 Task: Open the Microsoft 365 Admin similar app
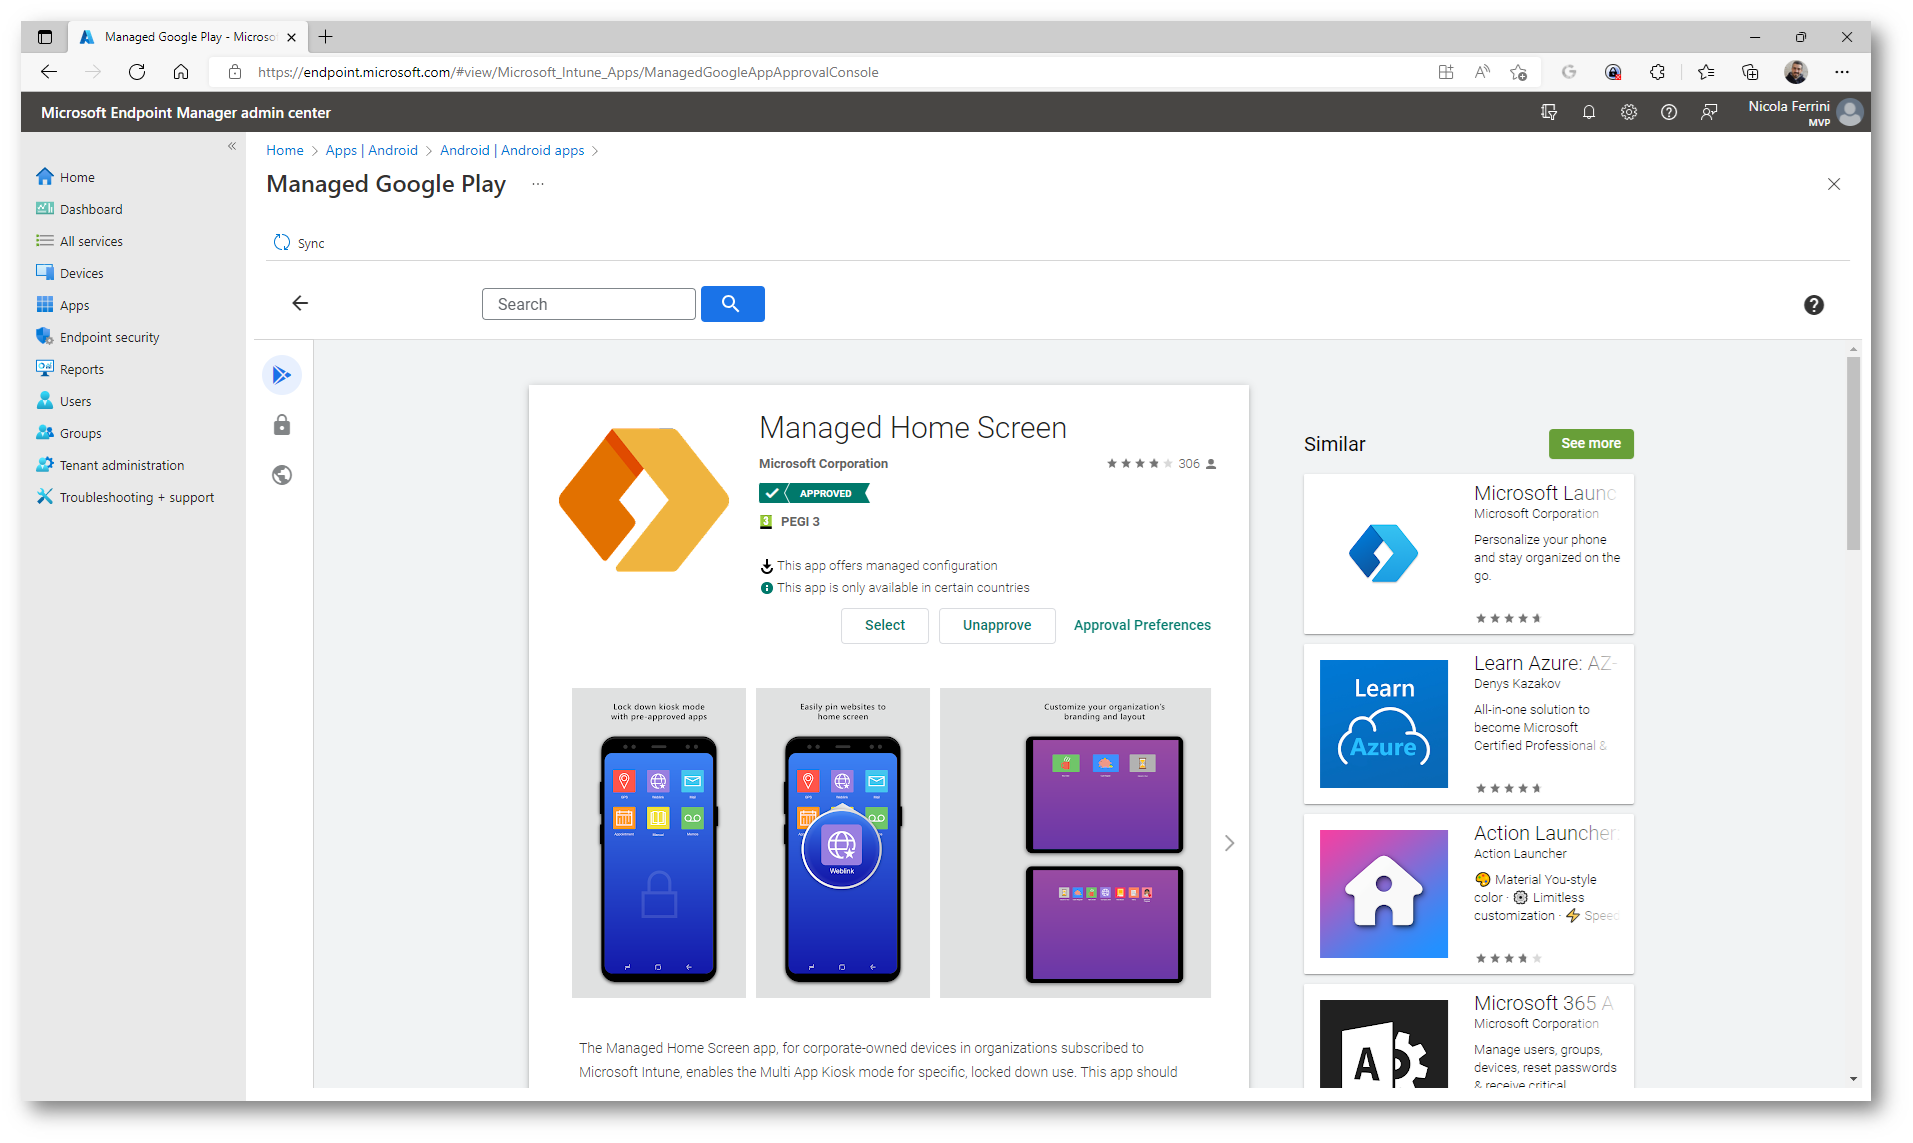(x=1469, y=1036)
